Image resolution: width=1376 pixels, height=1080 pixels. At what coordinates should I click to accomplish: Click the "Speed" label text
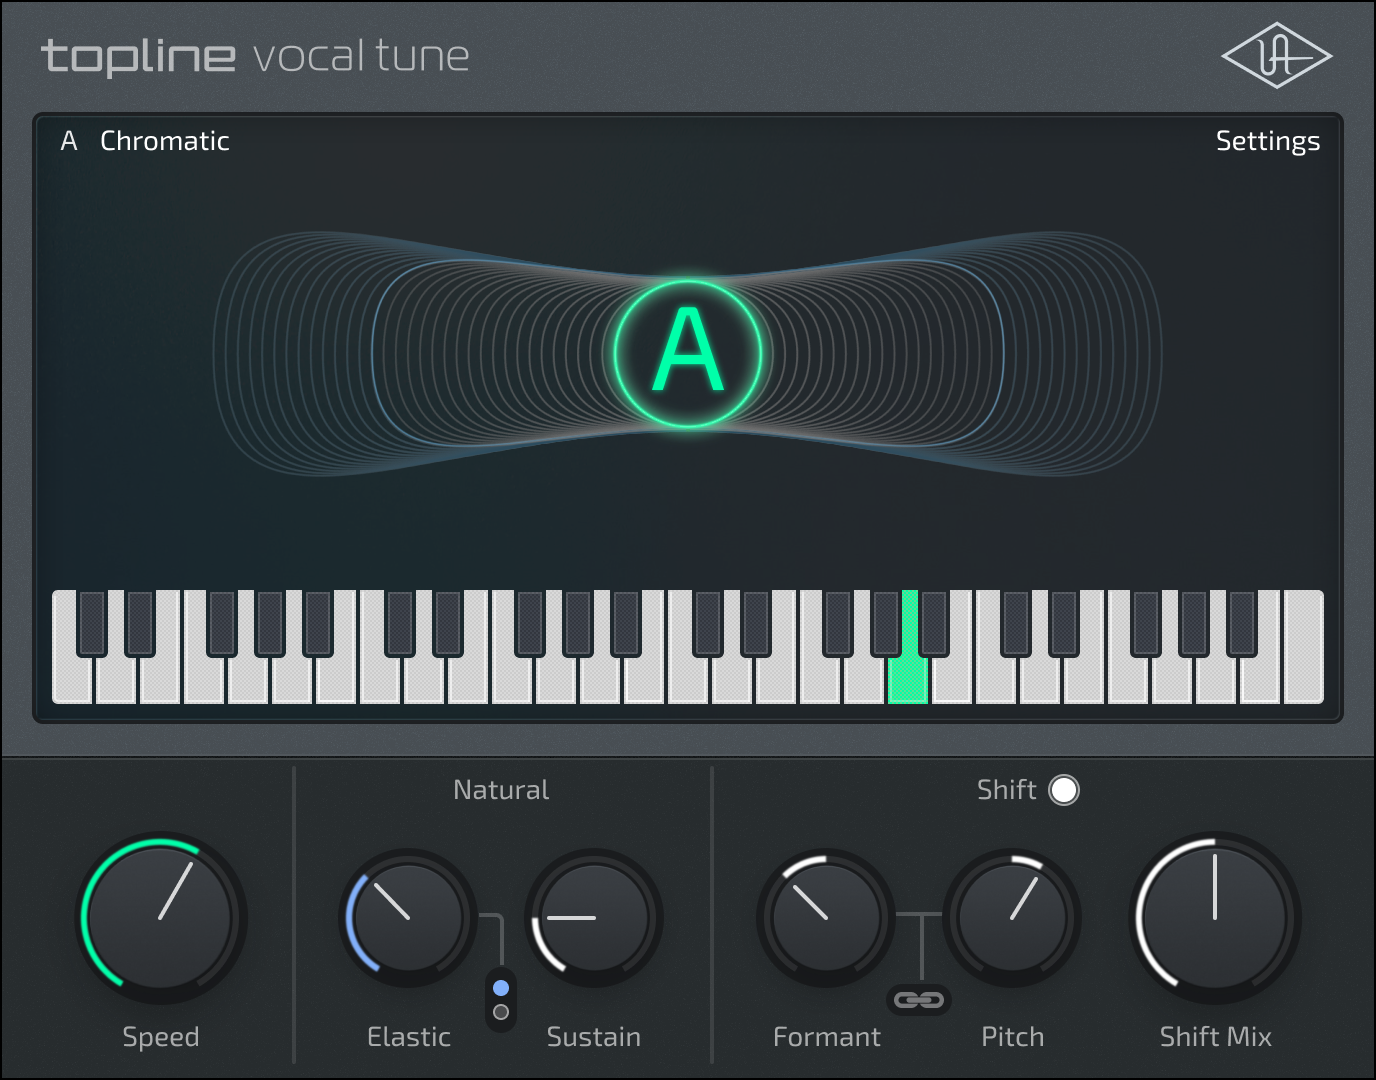click(161, 1037)
